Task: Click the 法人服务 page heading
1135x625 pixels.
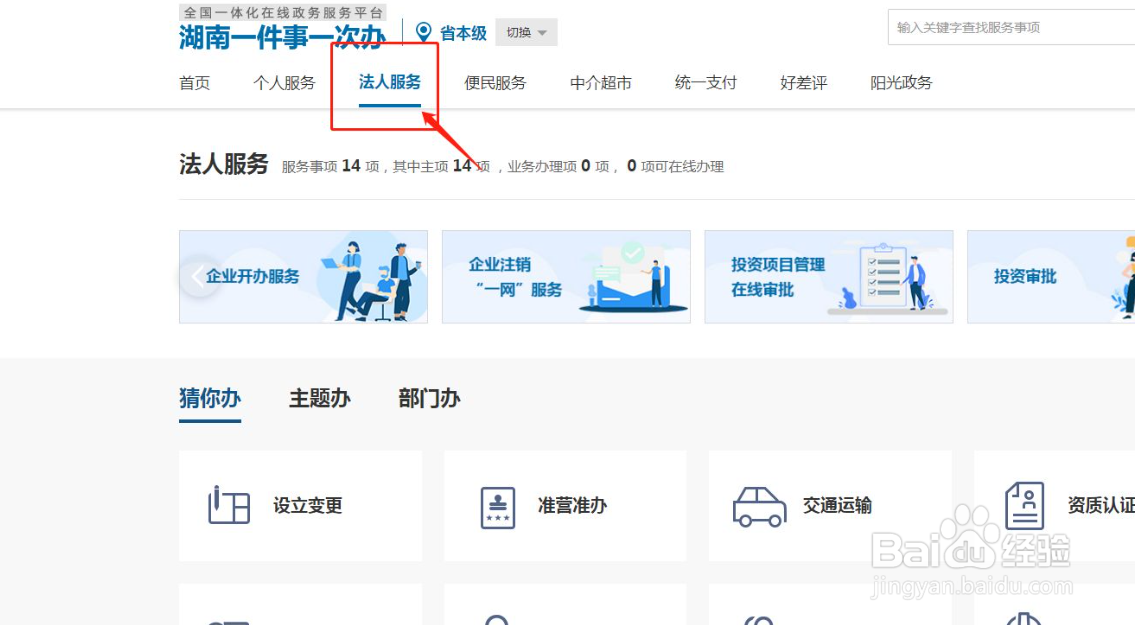Action: pyautogui.click(x=224, y=164)
